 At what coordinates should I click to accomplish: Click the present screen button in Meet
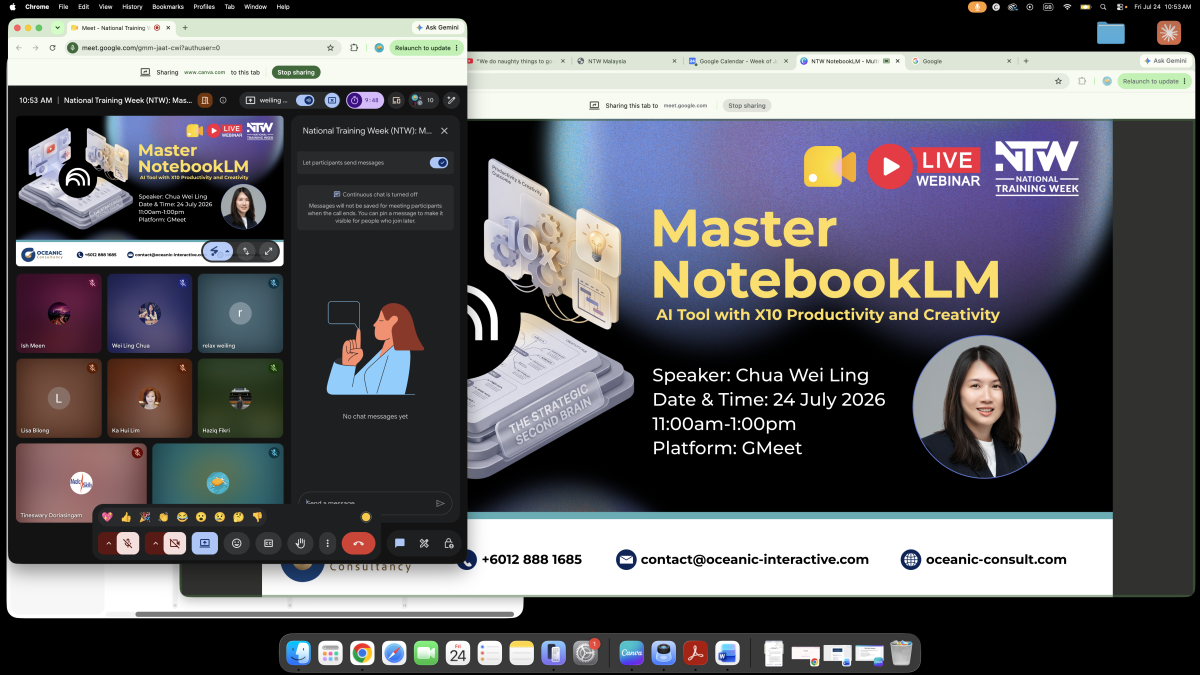coord(205,543)
